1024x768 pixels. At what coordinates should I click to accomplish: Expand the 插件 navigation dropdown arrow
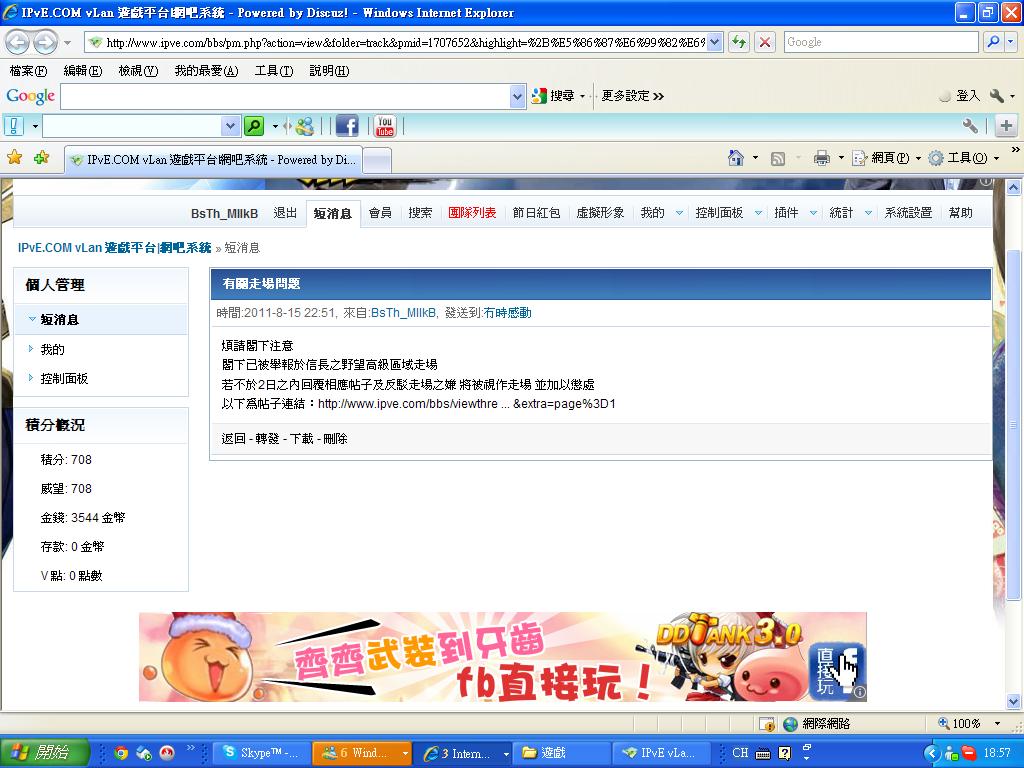pos(813,213)
